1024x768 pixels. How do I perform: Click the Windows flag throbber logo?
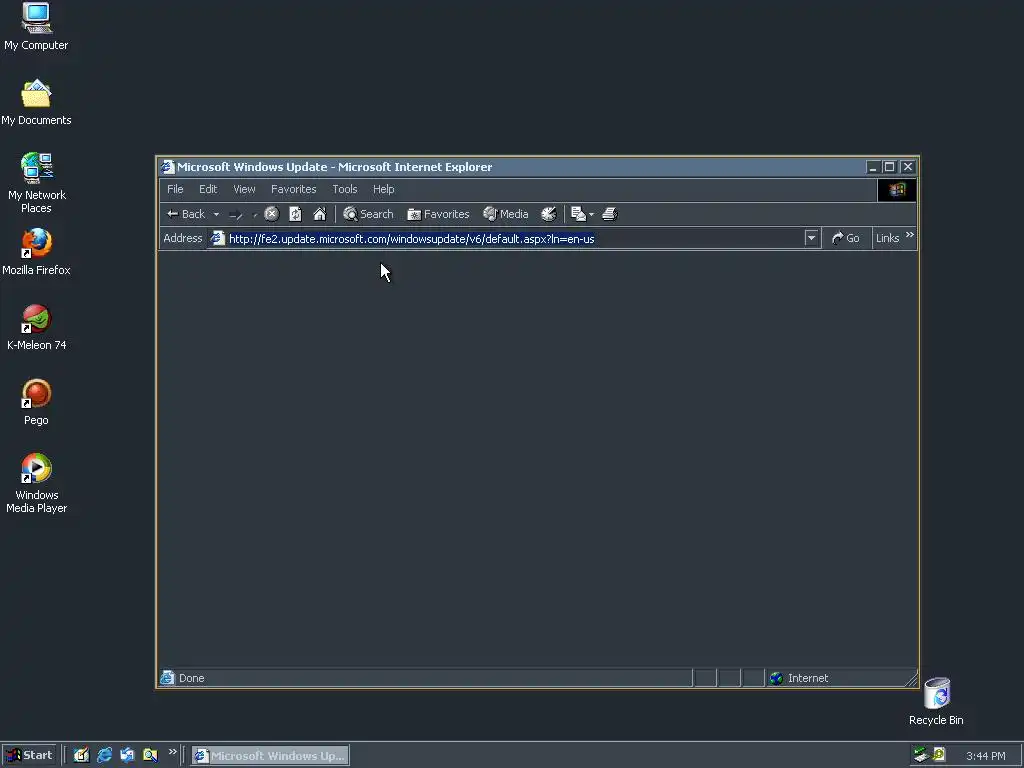pyautogui.click(x=897, y=190)
